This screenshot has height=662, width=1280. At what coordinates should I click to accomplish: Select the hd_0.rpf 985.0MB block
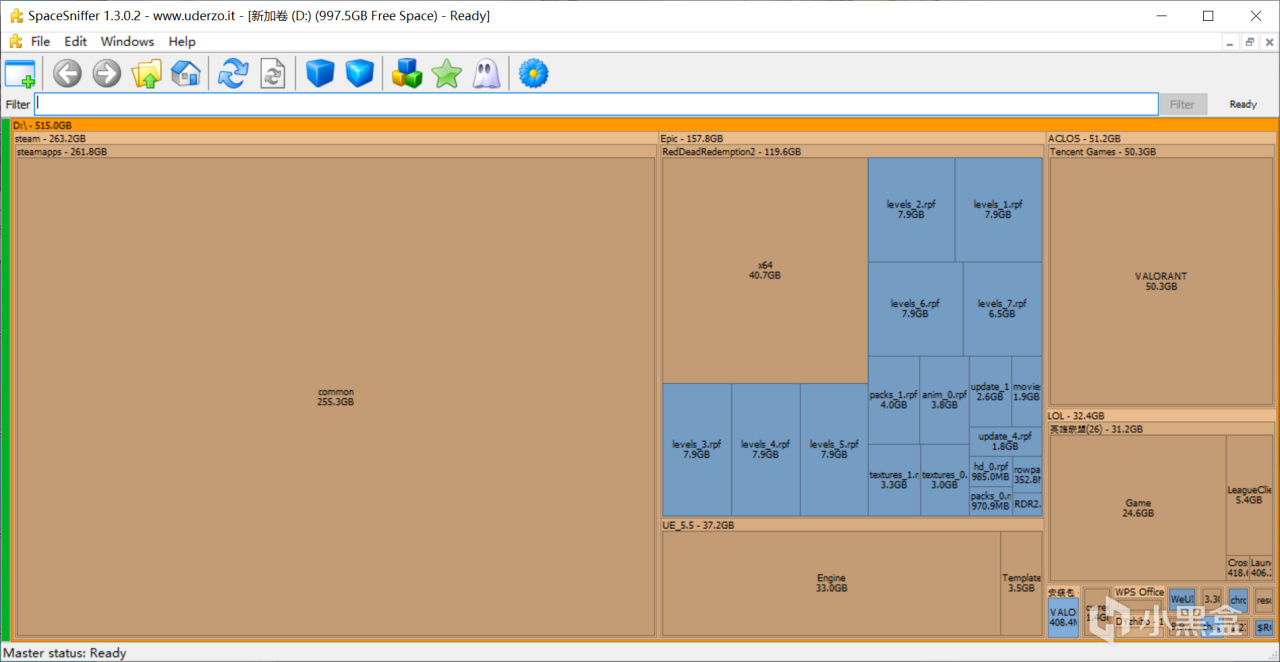coord(990,472)
